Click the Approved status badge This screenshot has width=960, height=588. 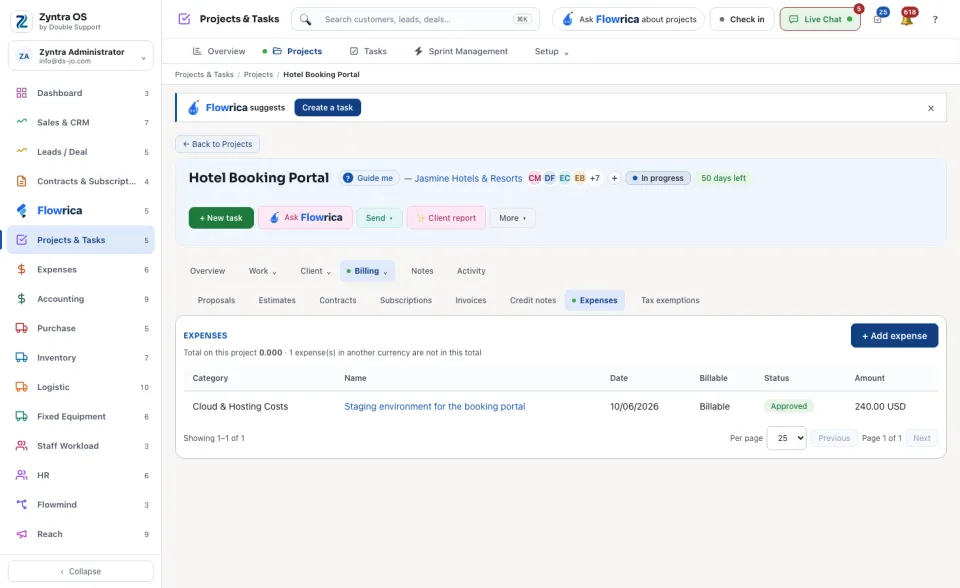[789, 406]
